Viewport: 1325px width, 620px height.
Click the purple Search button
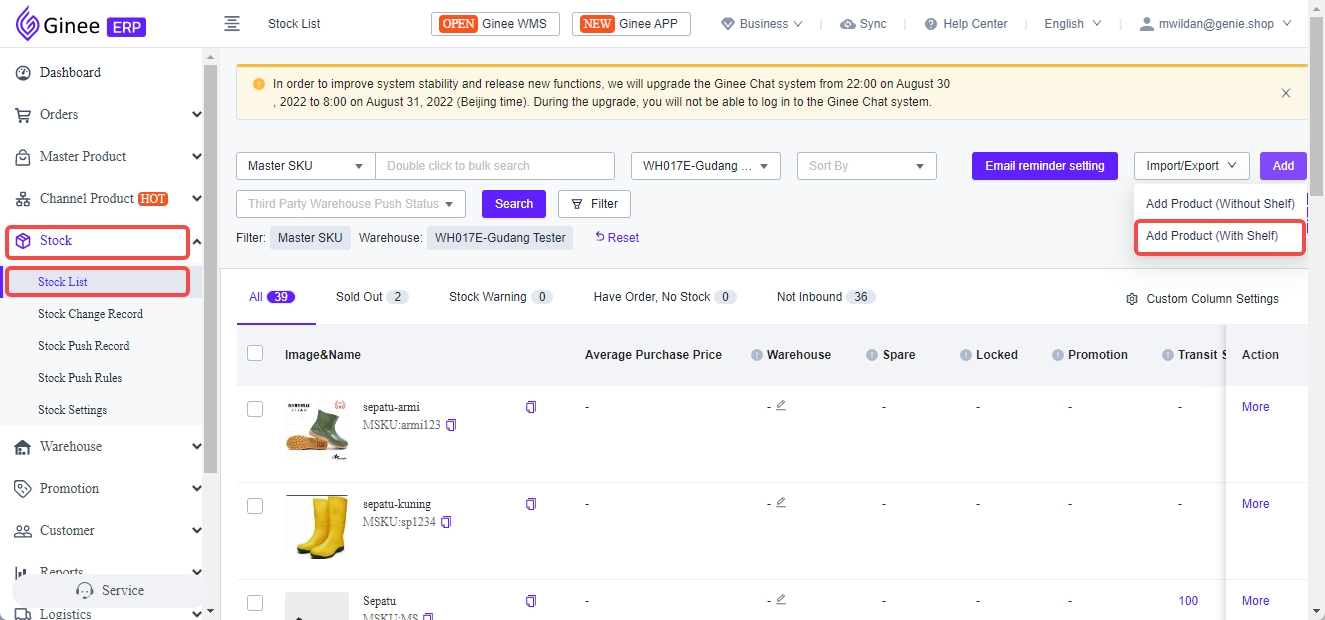[x=514, y=204]
